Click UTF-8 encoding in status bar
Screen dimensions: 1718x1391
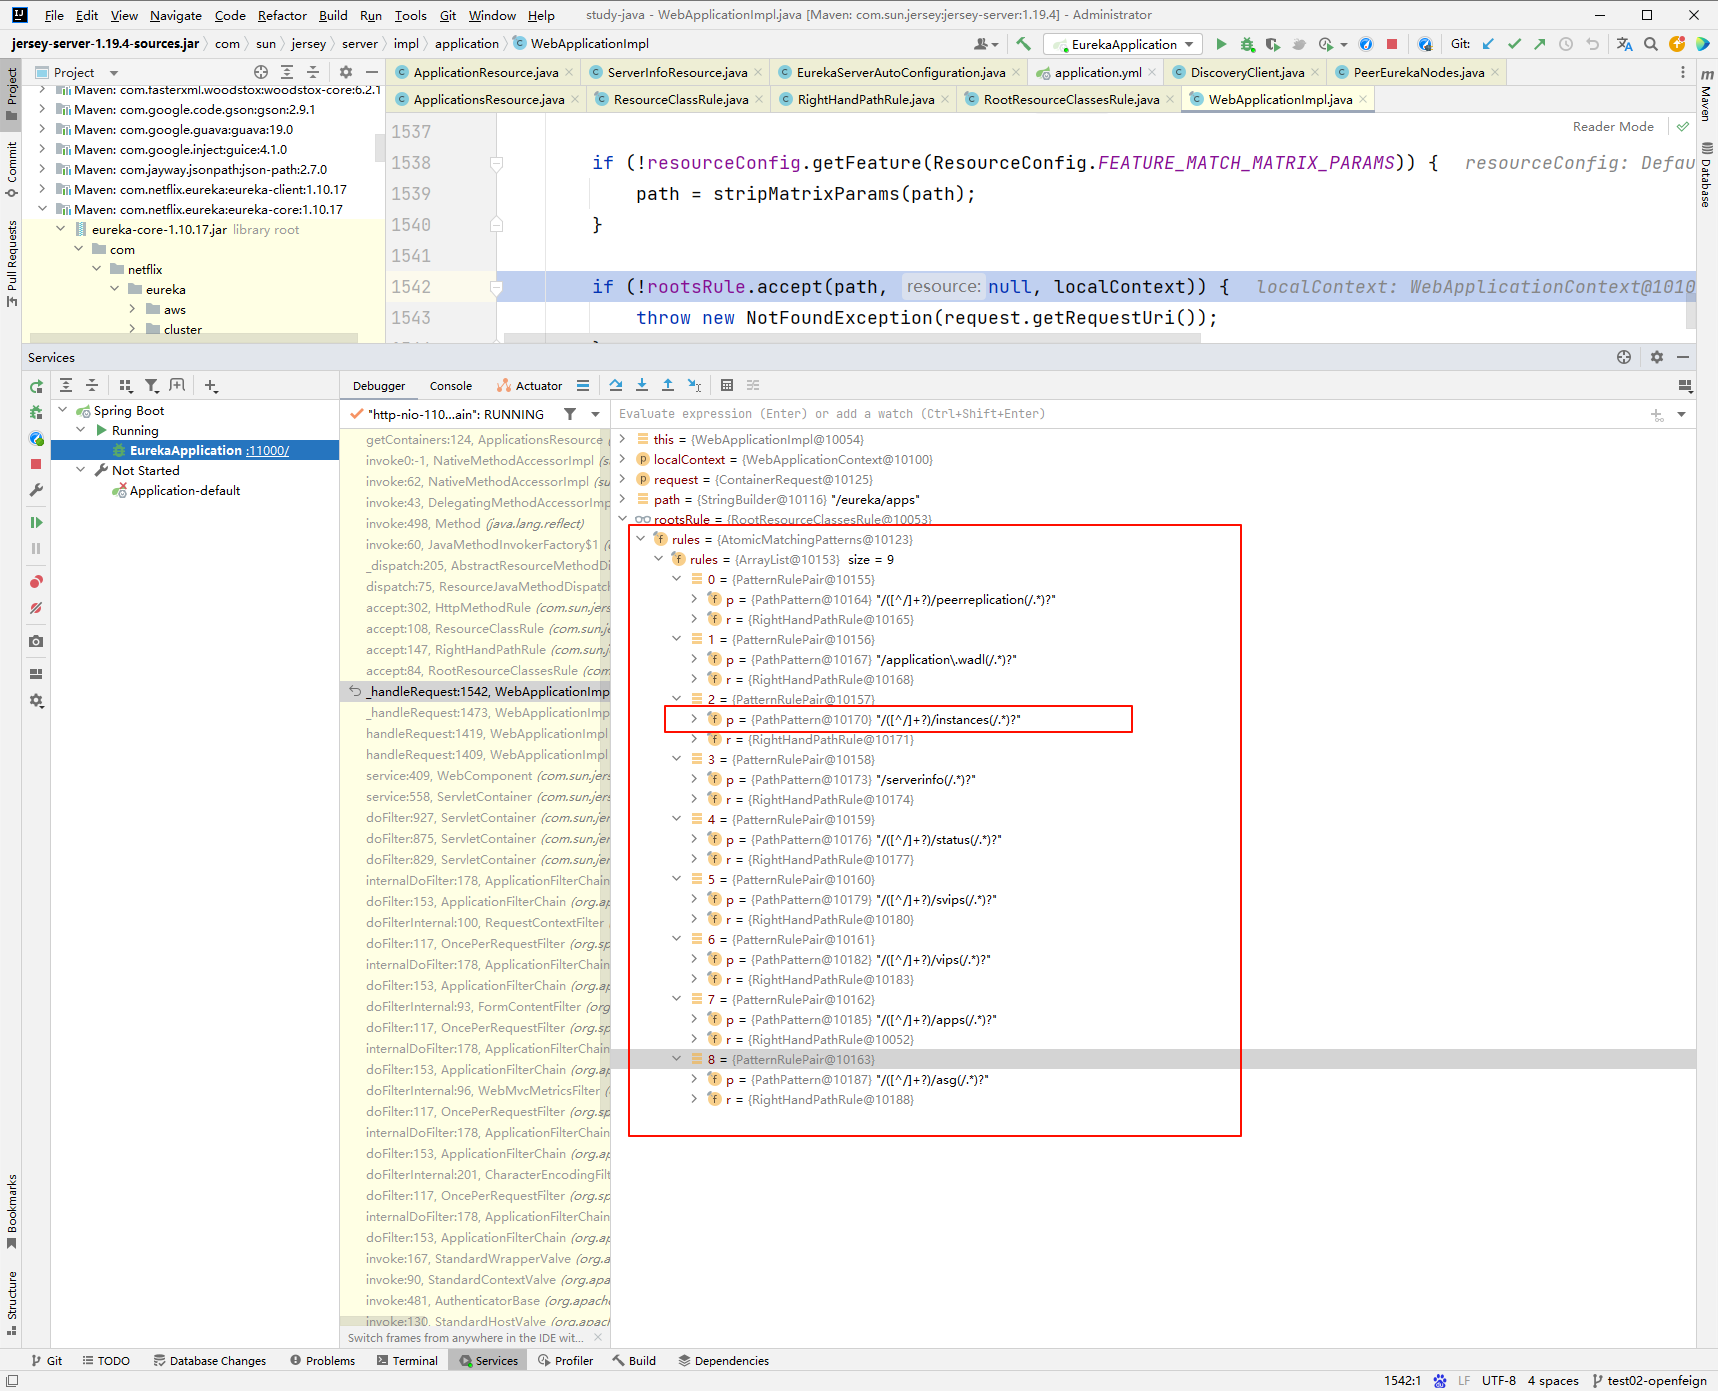[x=1499, y=1381]
